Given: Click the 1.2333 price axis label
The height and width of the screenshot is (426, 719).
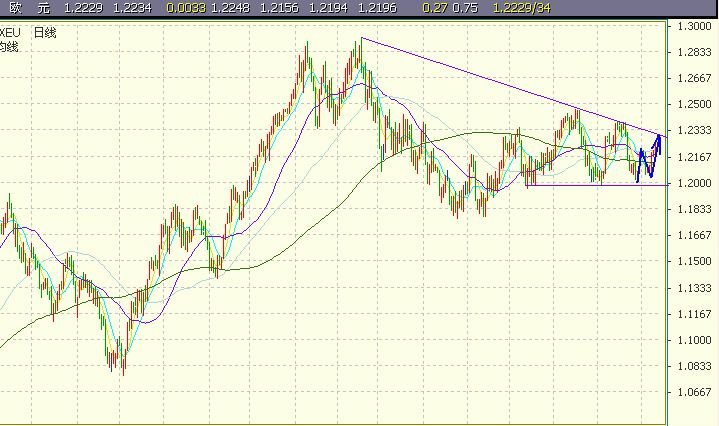Looking at the screenshot, I should 694,131.
